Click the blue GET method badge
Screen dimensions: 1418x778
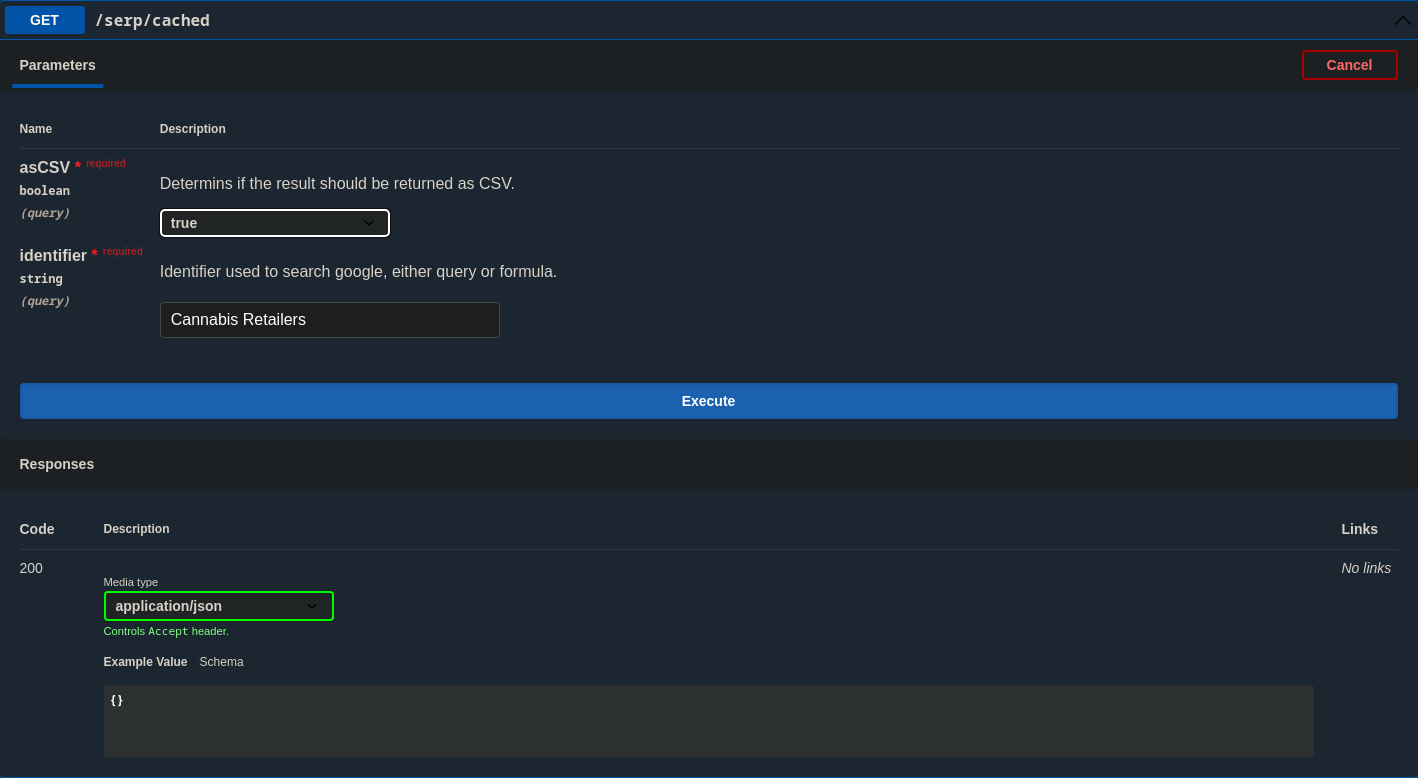click(x=45, y=20)
